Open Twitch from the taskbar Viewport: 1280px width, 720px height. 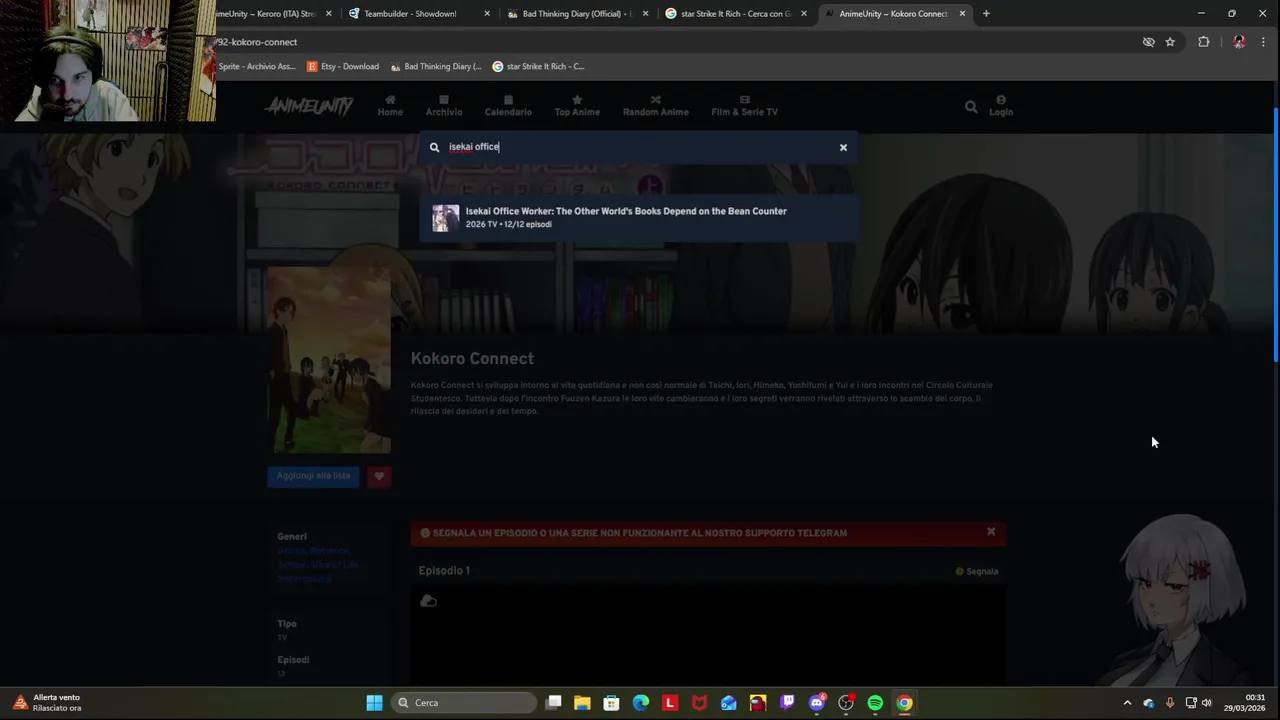click(787, 703)
